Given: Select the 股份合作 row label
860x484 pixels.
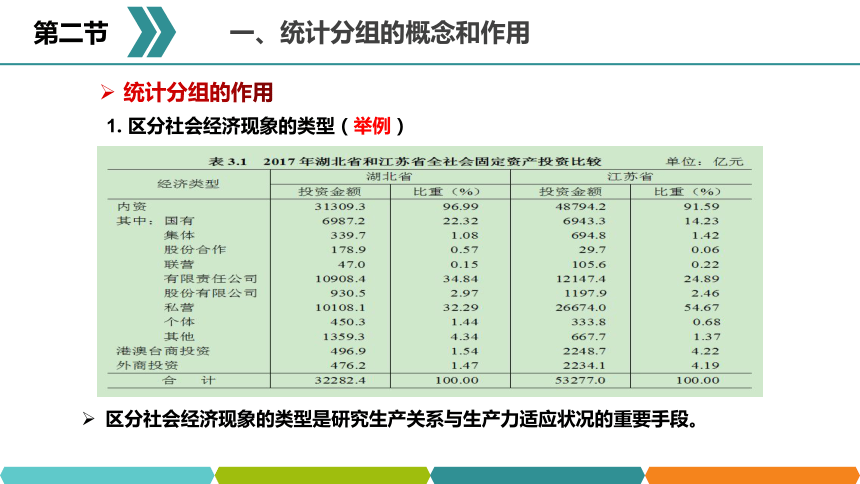Looking at the screenshot, I should click(x=195, y=249).
